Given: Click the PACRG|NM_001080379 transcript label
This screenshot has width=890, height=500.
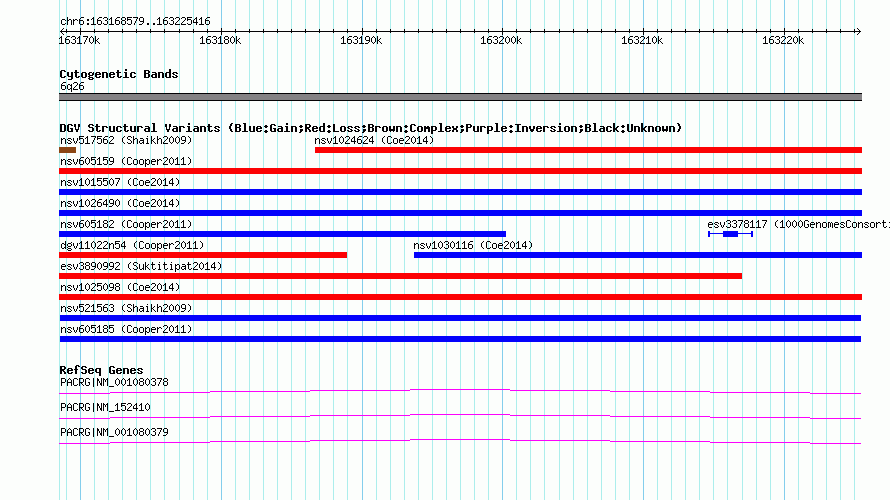Looking at the screenshot, I should [114, 432].
